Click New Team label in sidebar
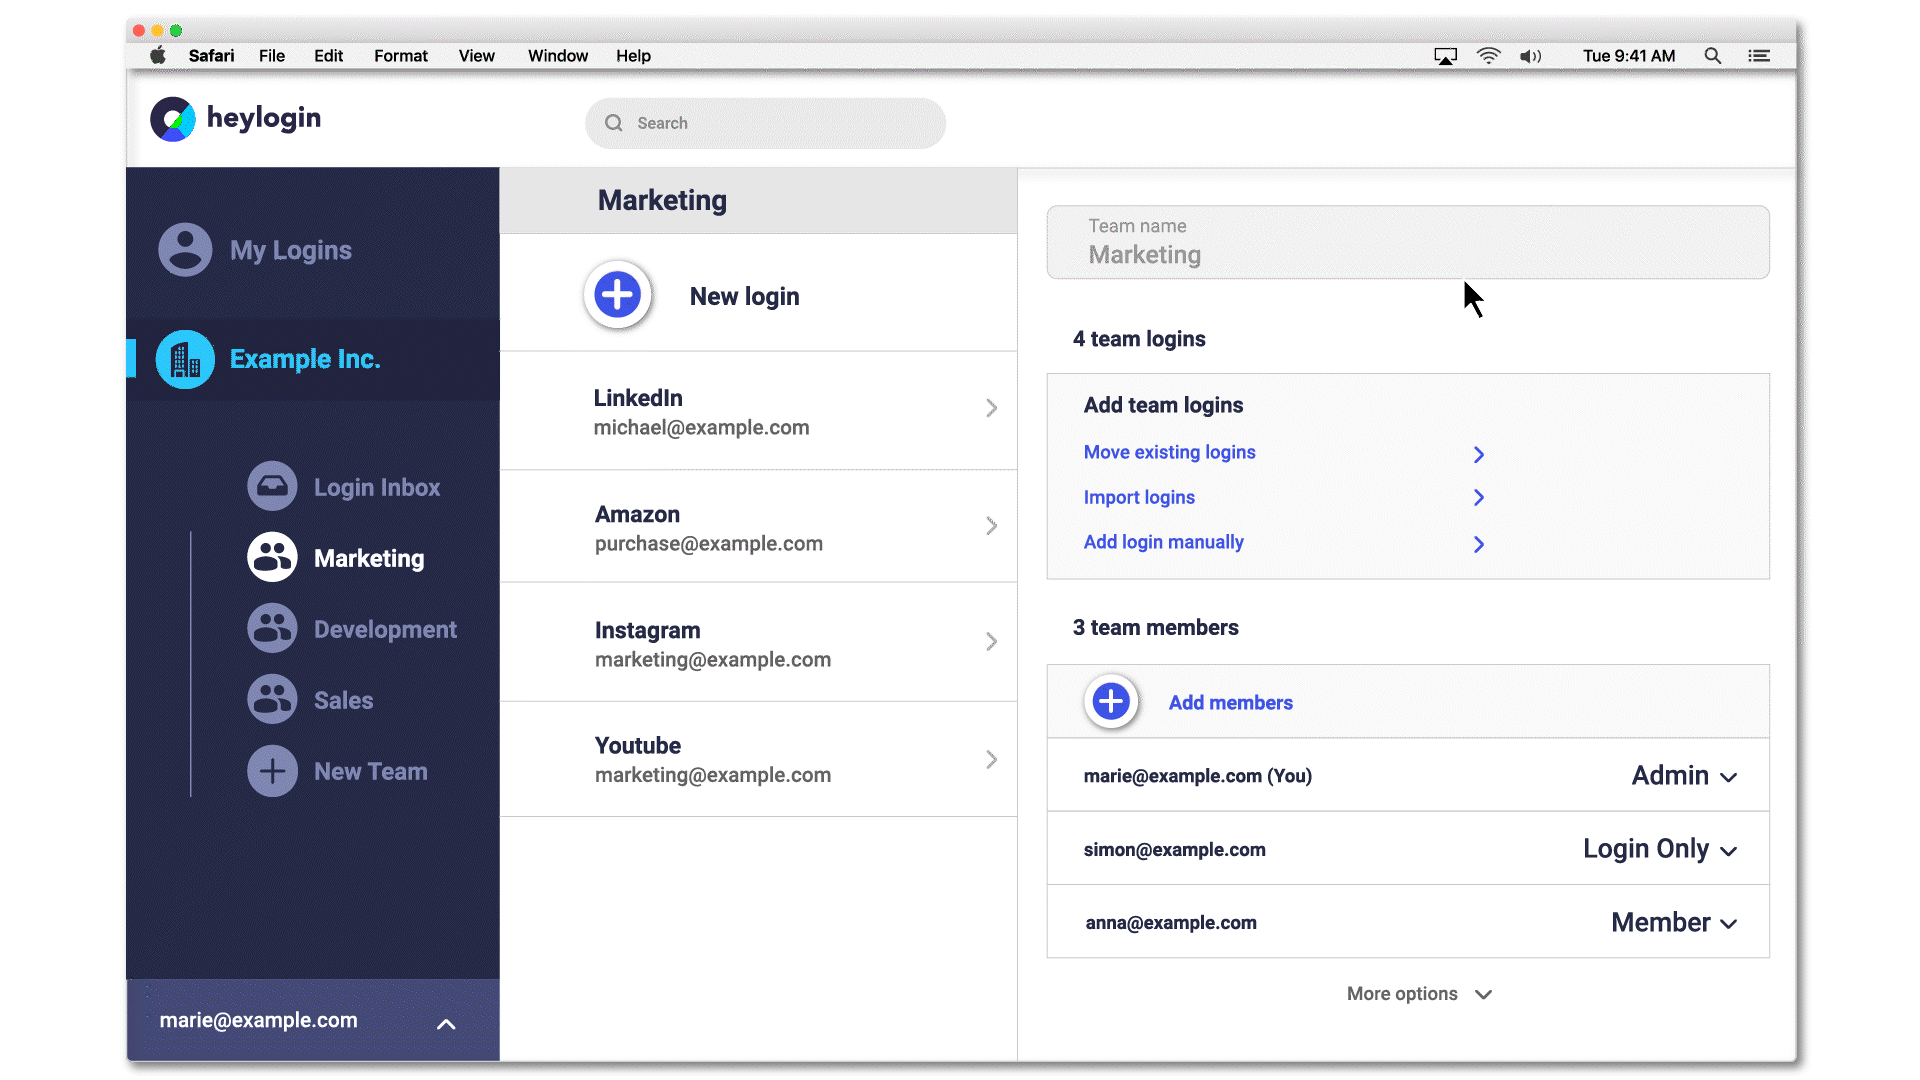The image size is (1920, 1080). [x=371, y=772]
